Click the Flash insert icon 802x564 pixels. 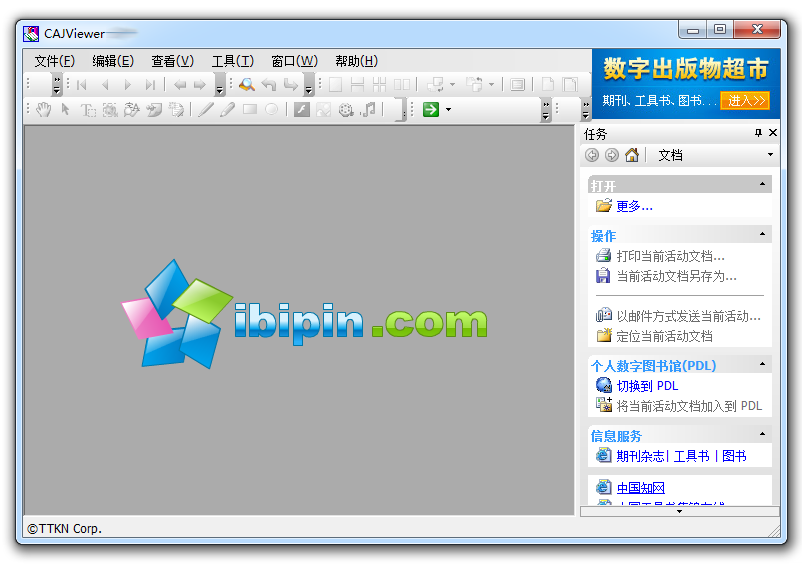302,109
